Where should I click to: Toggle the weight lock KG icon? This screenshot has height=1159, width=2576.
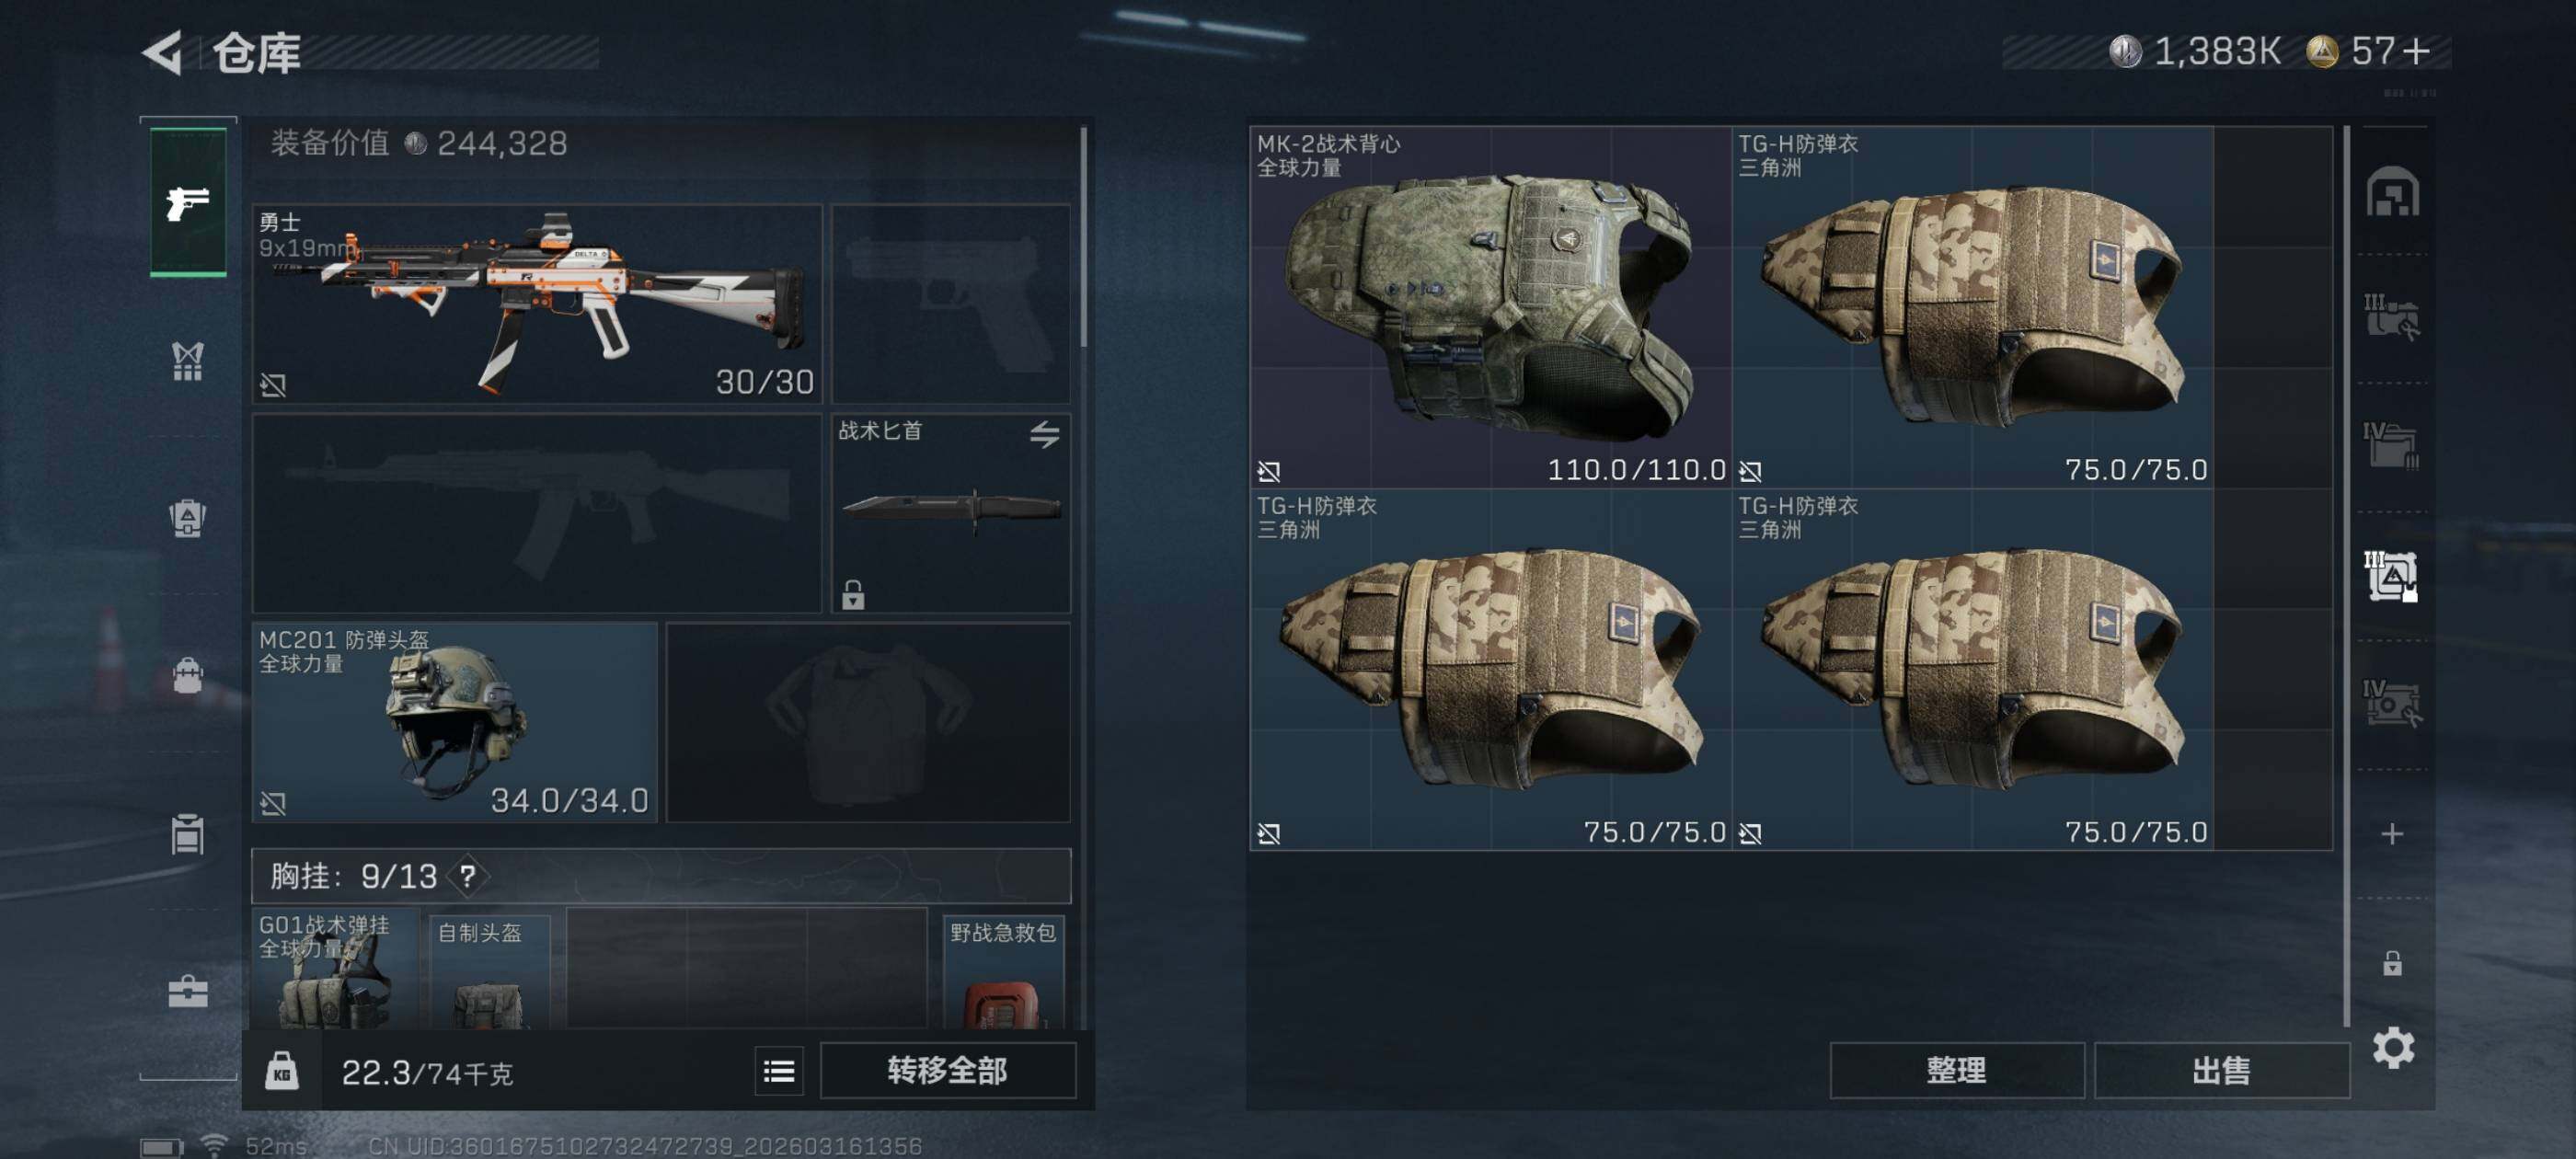(282, 1071)
